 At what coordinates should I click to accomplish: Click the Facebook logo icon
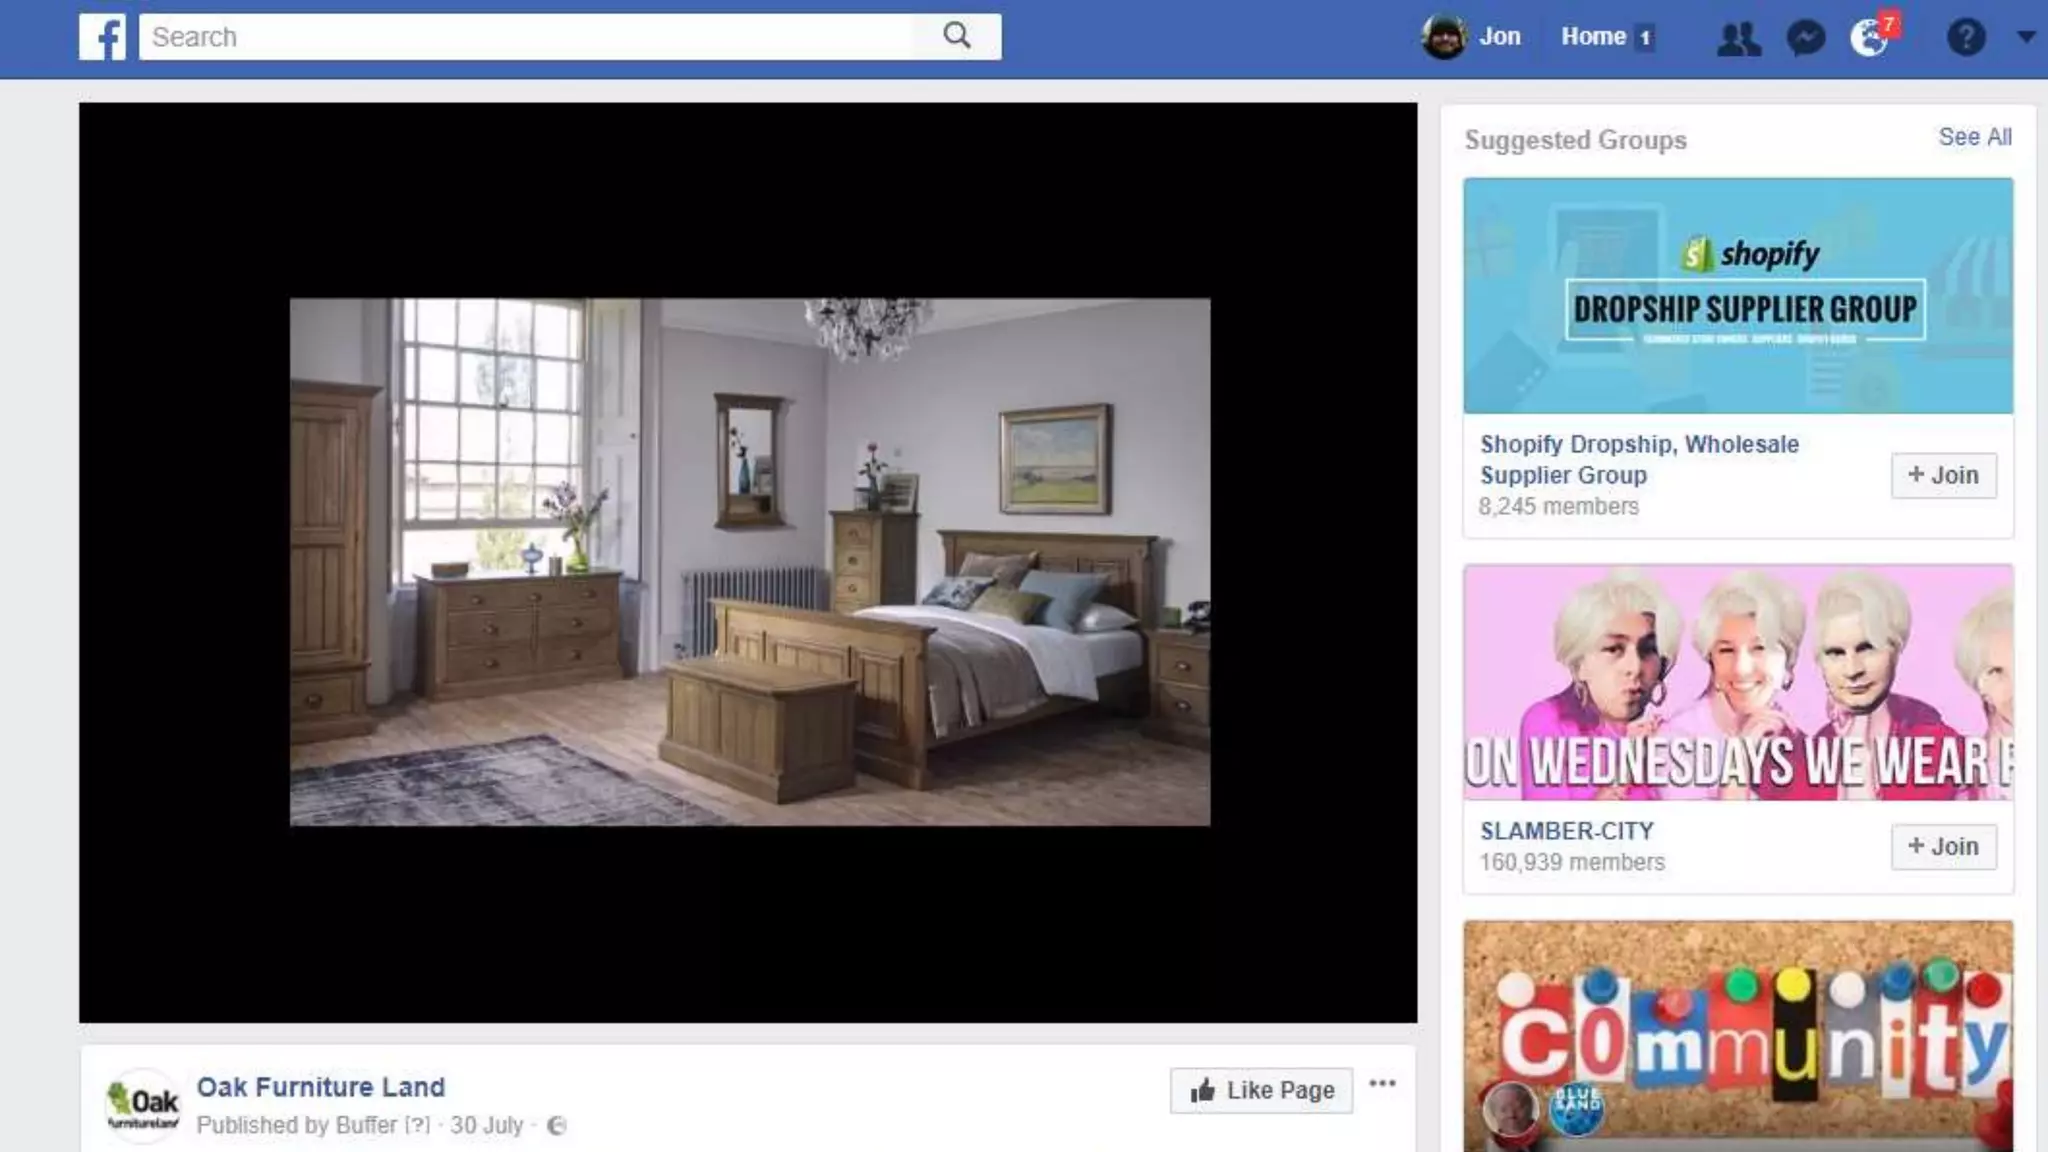pyautogui.click(x=103, y=37)
